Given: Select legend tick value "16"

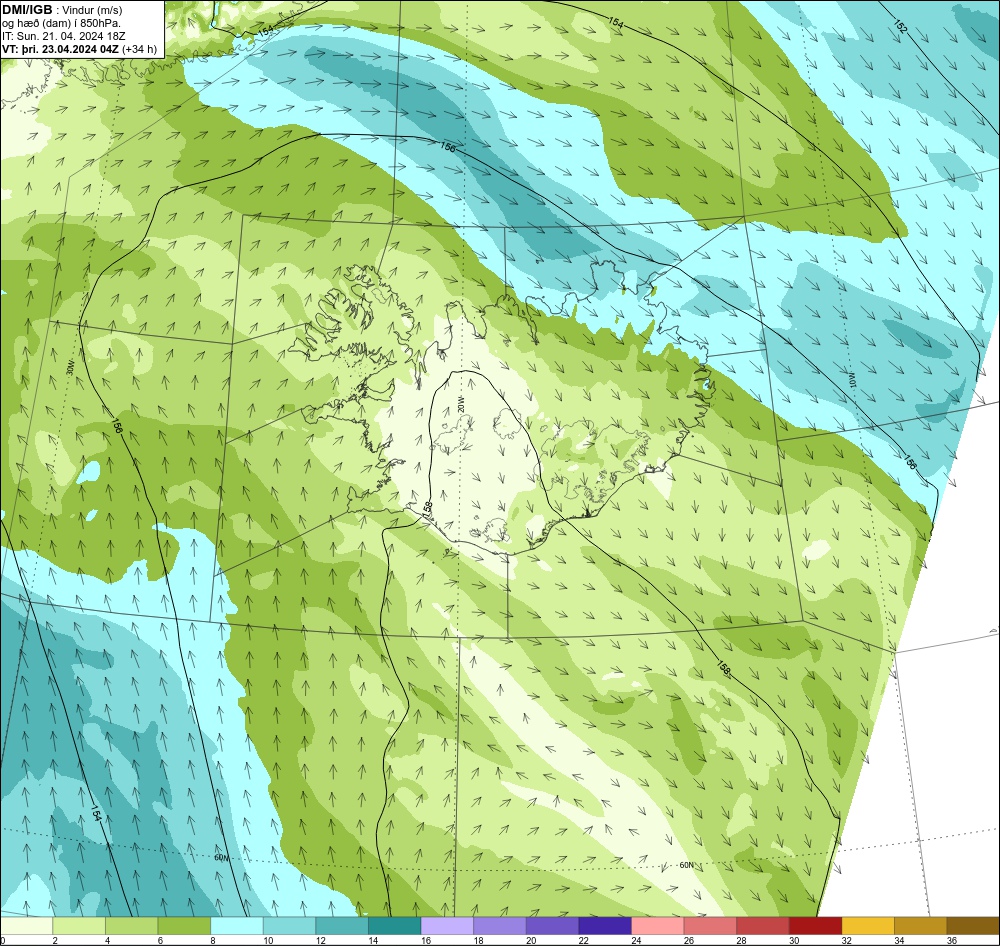Looking at the screenshot, I should (x=426, y=940).
